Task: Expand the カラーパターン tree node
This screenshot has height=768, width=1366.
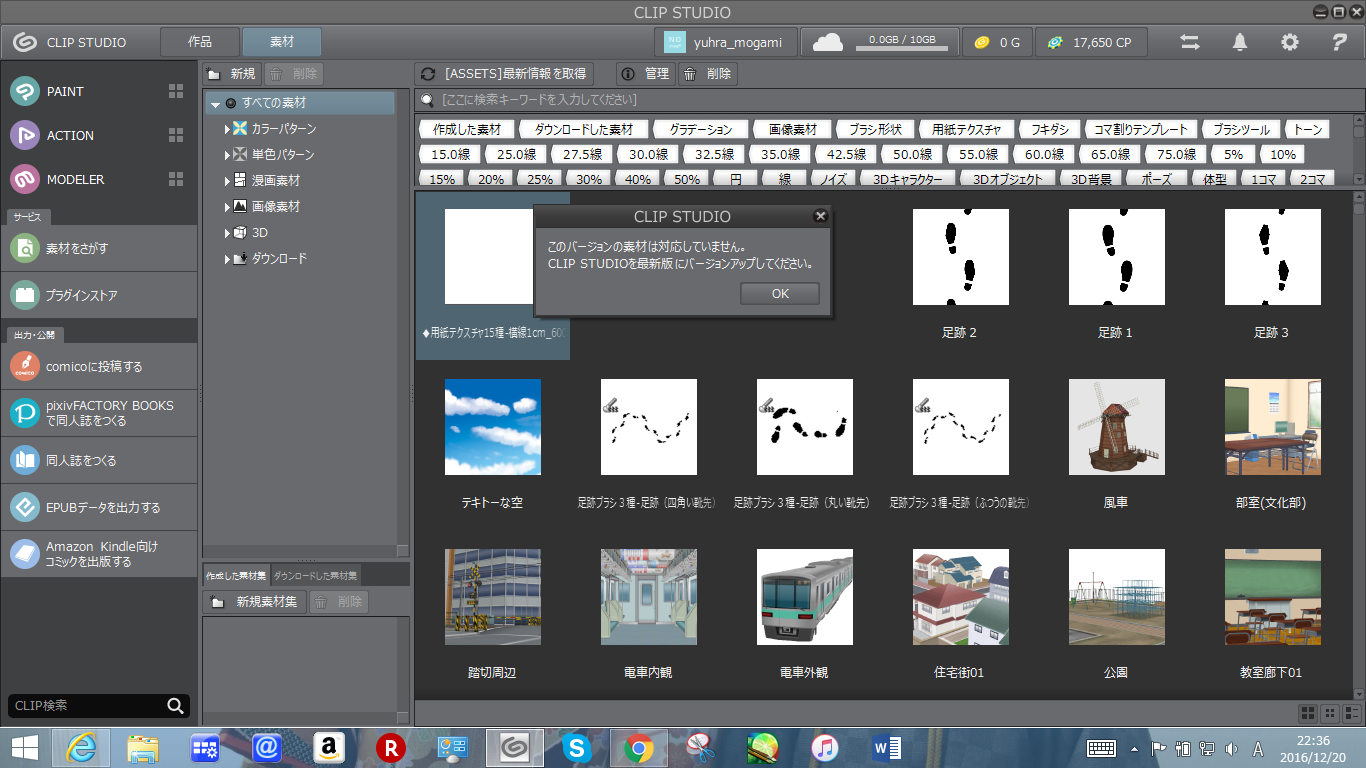Action: point(228,129)
